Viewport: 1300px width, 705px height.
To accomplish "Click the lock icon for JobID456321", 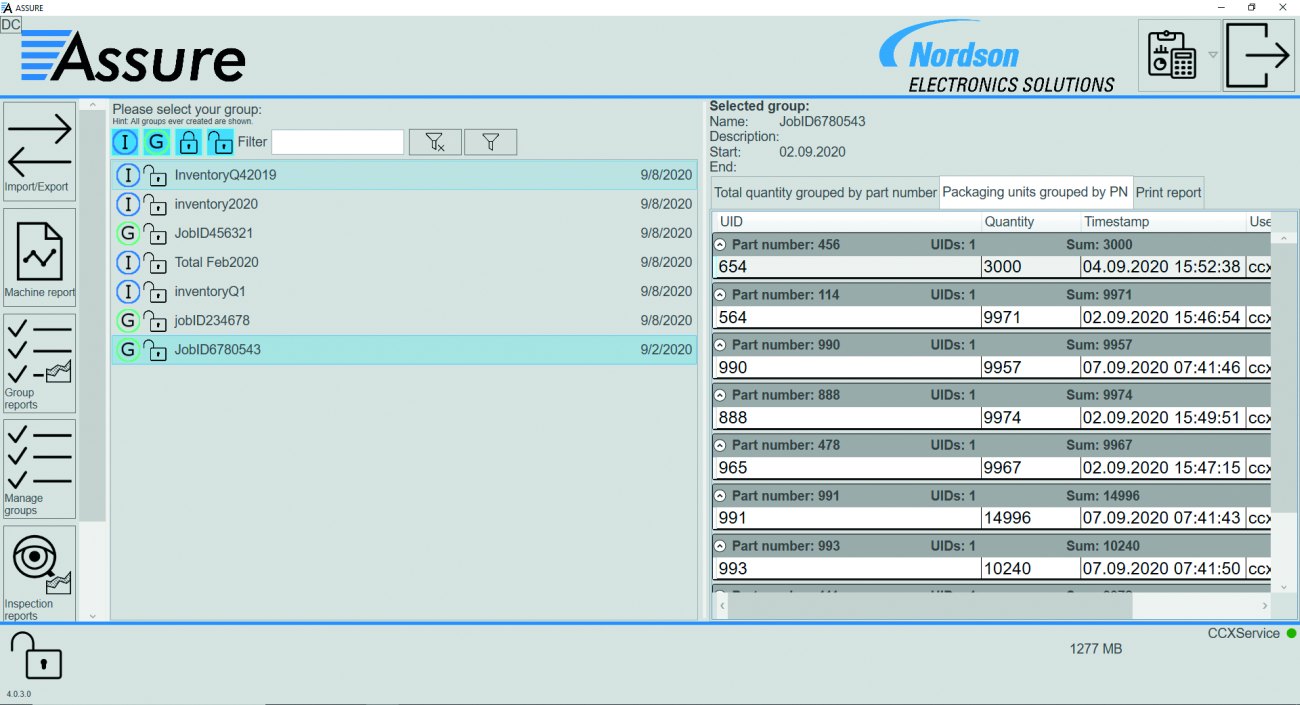I will (155, 234).
